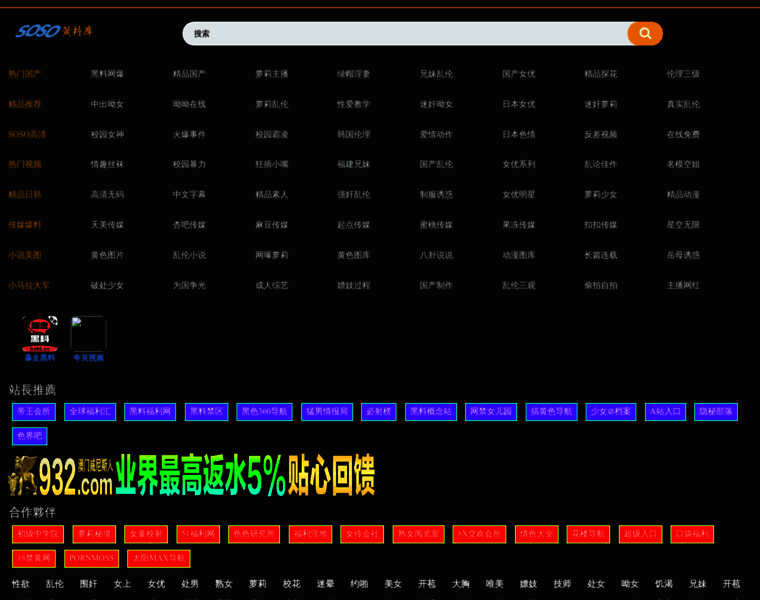Click the 932.com advertisement banner

(192, 476)
